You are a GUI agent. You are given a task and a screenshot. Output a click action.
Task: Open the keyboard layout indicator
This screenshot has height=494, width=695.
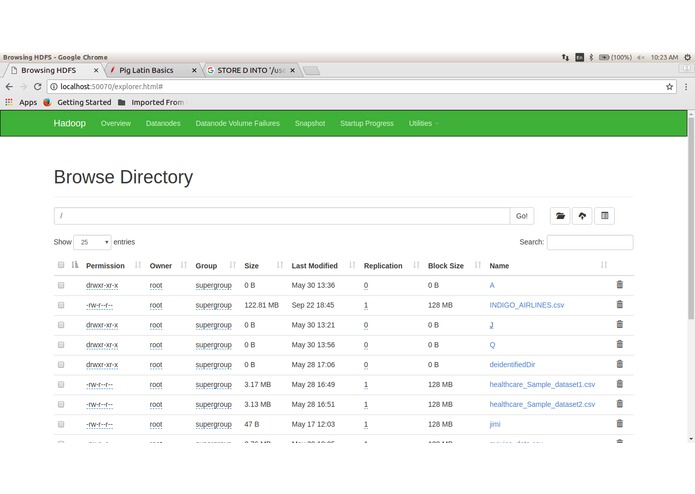click(579, 57)
